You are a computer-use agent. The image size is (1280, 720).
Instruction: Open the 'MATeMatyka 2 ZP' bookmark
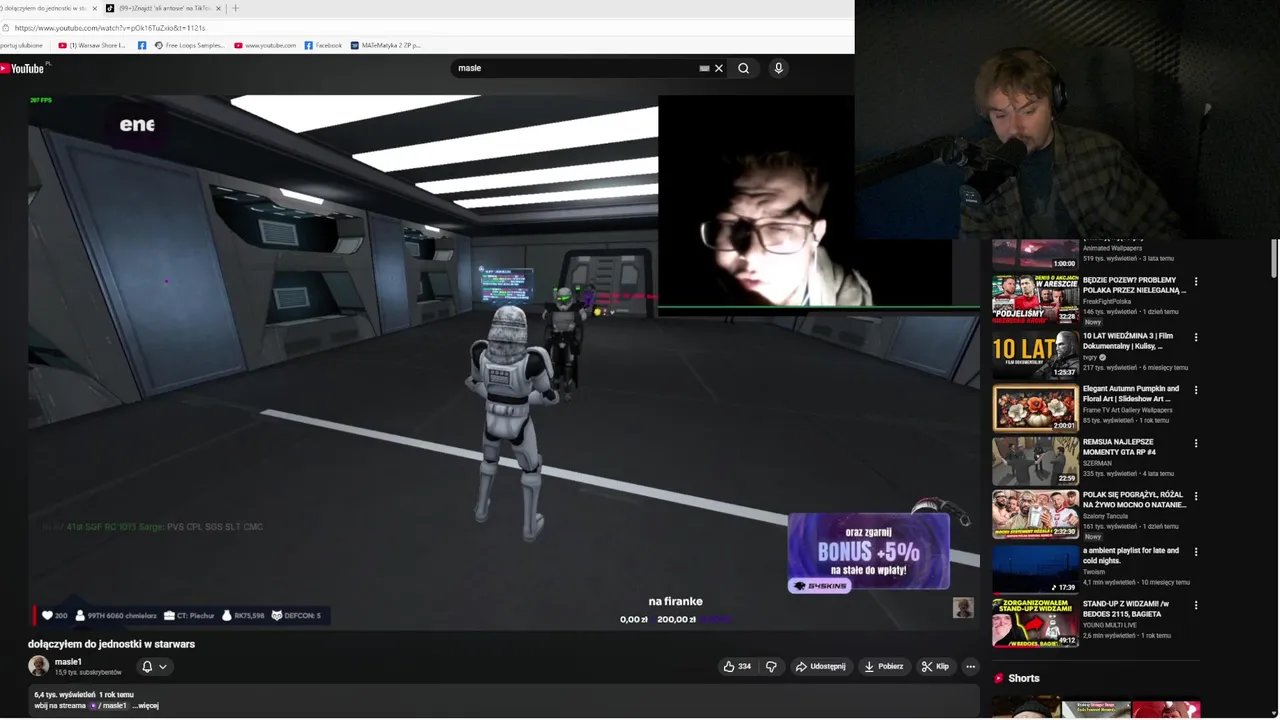[385, 45]
